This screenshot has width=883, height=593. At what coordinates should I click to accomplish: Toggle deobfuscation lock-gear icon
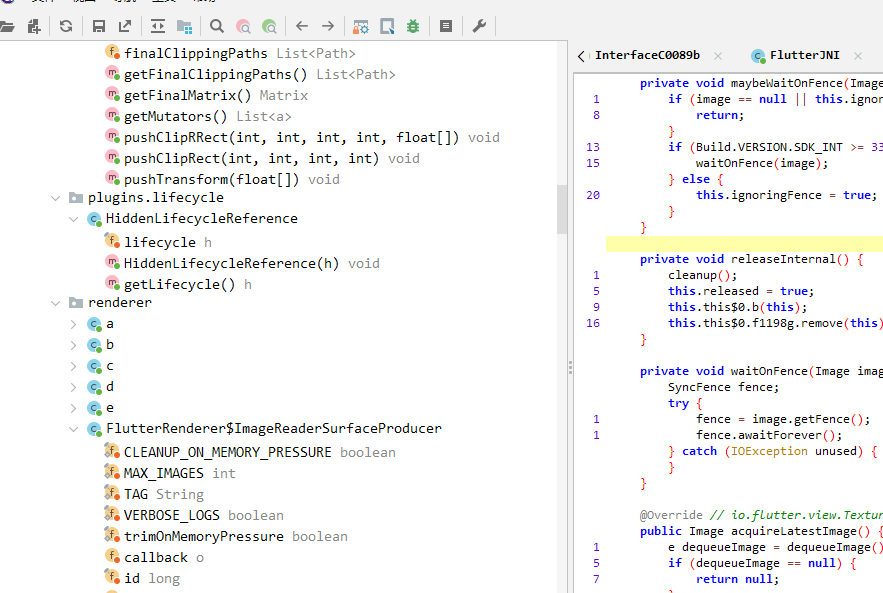[x=360, y=26]
